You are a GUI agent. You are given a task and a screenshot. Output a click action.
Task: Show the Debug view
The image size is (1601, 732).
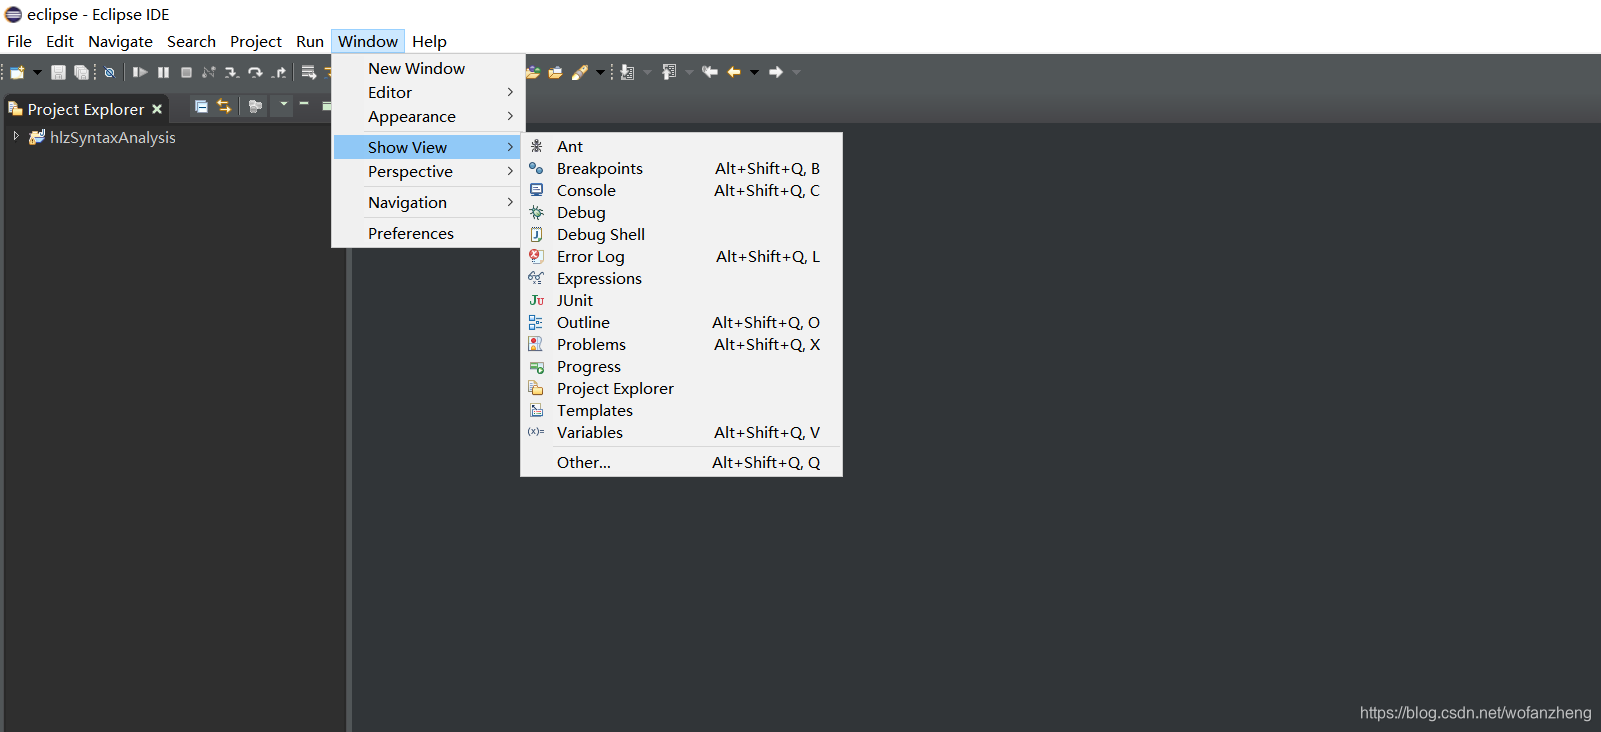pyautogui.click(x=681, y=212)
